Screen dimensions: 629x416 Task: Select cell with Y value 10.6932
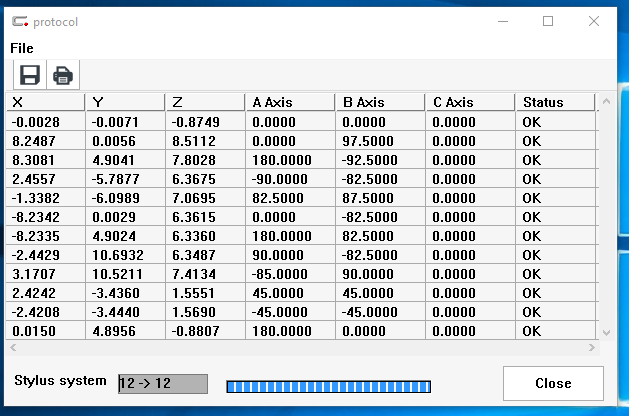(x=125, y=255)
